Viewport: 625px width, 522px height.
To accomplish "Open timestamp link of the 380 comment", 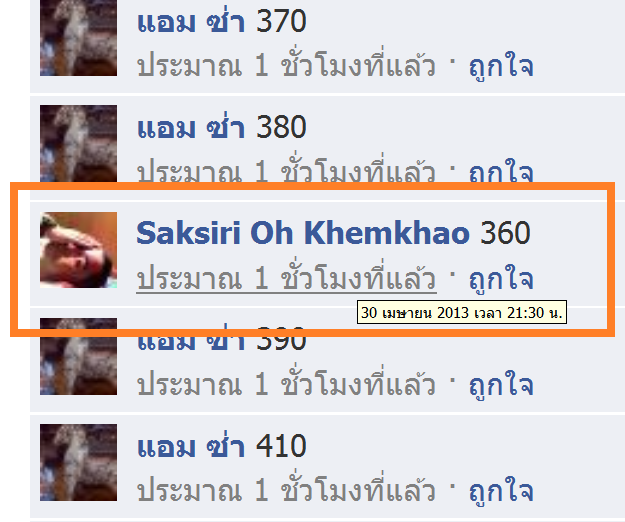I will (287, 171).
